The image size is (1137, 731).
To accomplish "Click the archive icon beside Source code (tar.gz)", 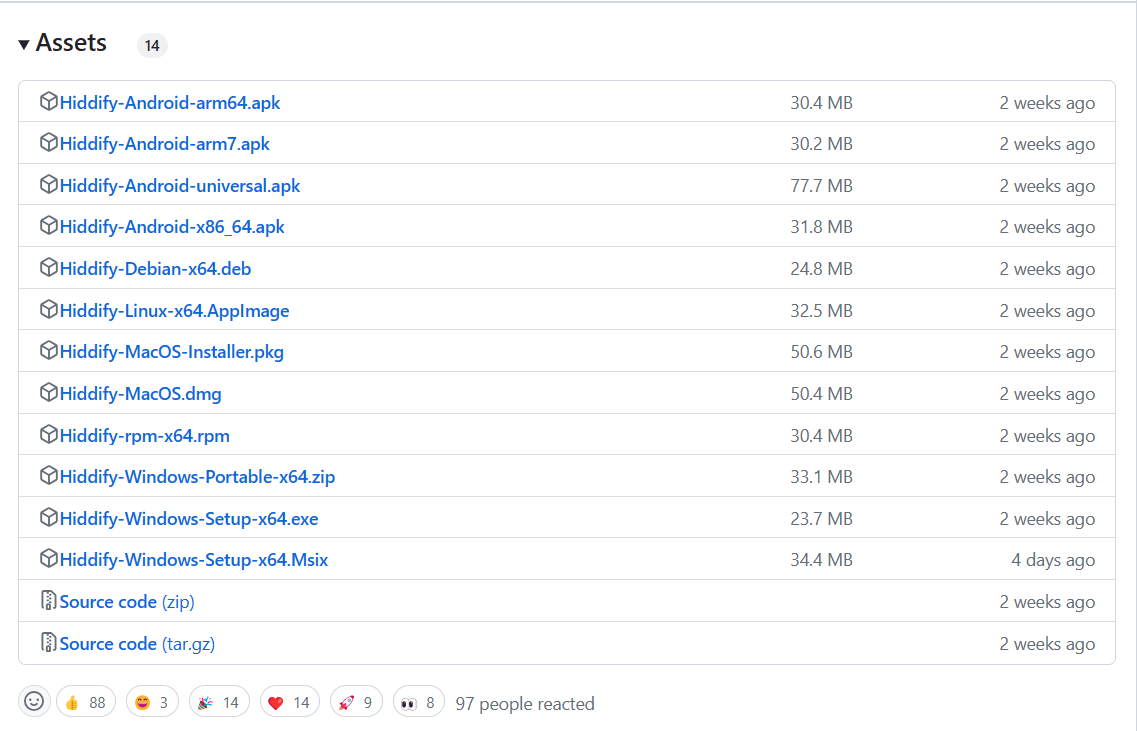I will 48,643.
